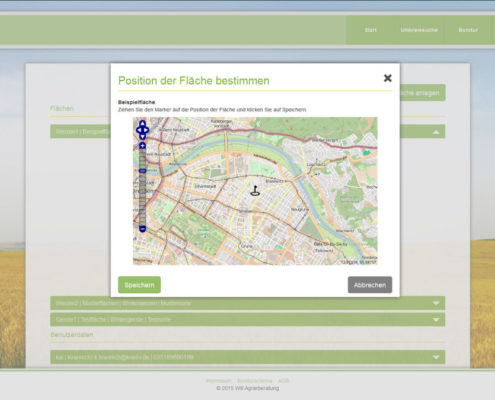Click the Musterflächen accordion row
The height and width of the screenshot is (400, 495).
click(248, 303)
